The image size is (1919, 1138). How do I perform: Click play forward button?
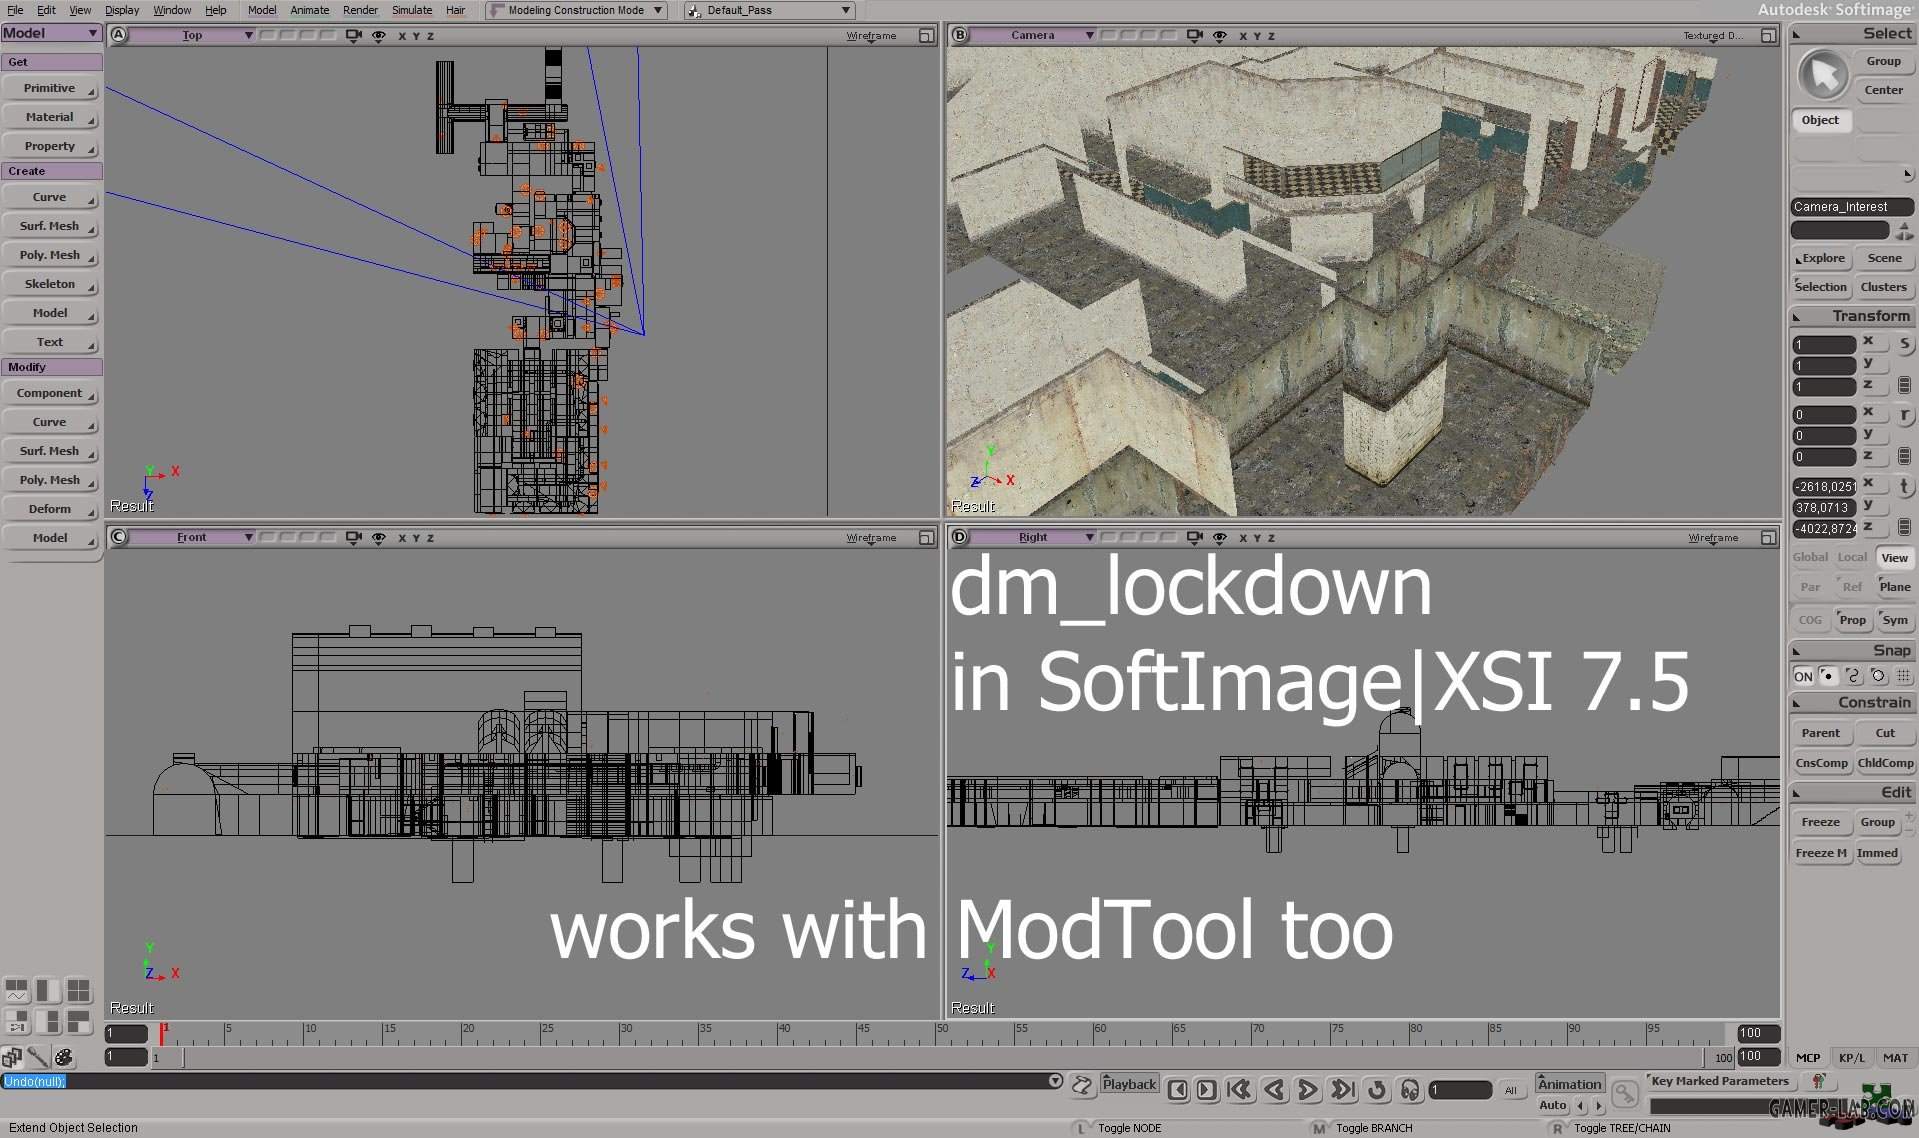pos(1307,1090)
